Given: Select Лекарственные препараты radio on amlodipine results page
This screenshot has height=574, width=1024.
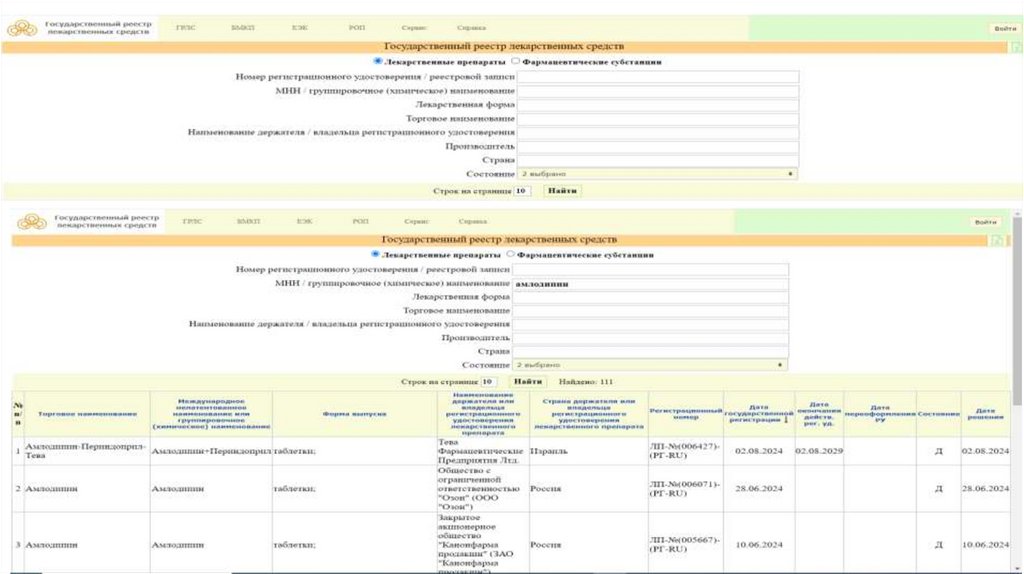Looking at the screenshot, I should click(x=375, y=254).
